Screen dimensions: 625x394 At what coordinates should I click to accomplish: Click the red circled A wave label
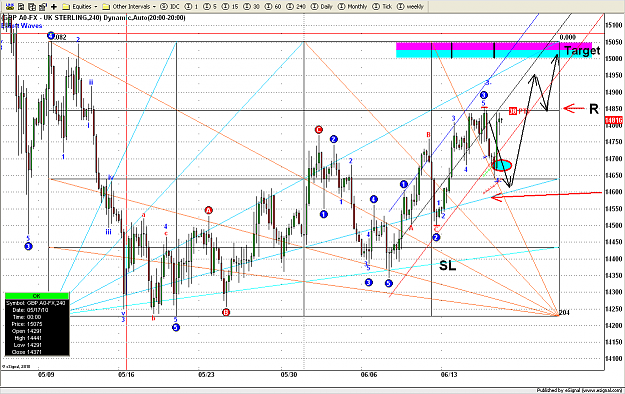(208, 210)
